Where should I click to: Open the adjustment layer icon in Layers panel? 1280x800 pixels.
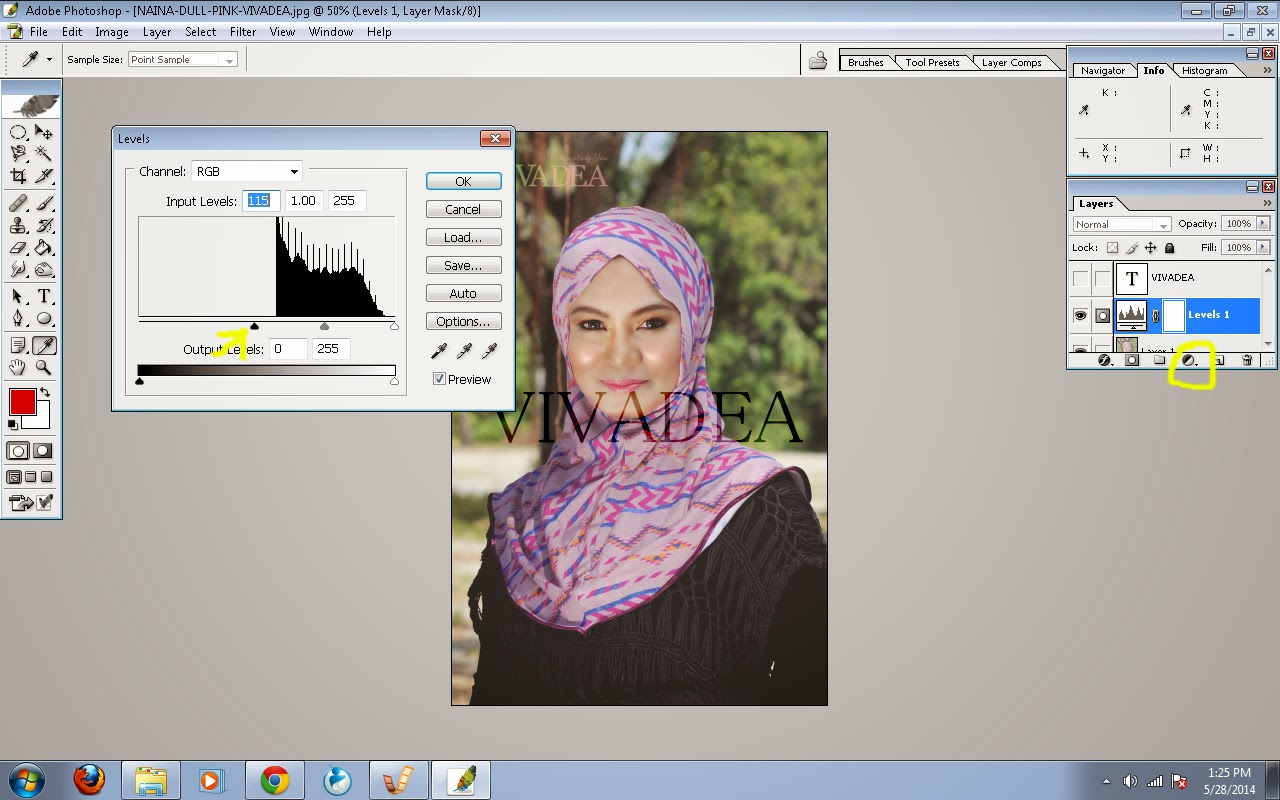coord(1189,360)
